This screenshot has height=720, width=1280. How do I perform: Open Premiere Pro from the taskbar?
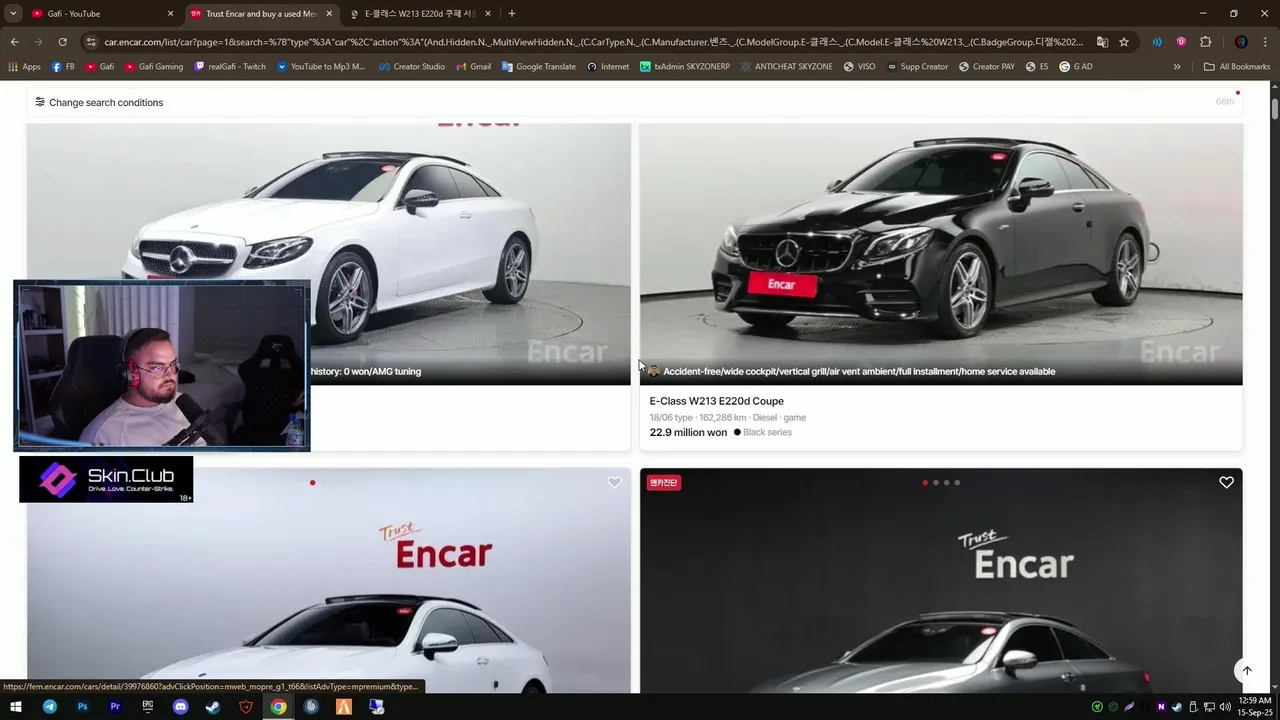click(115, 707)
